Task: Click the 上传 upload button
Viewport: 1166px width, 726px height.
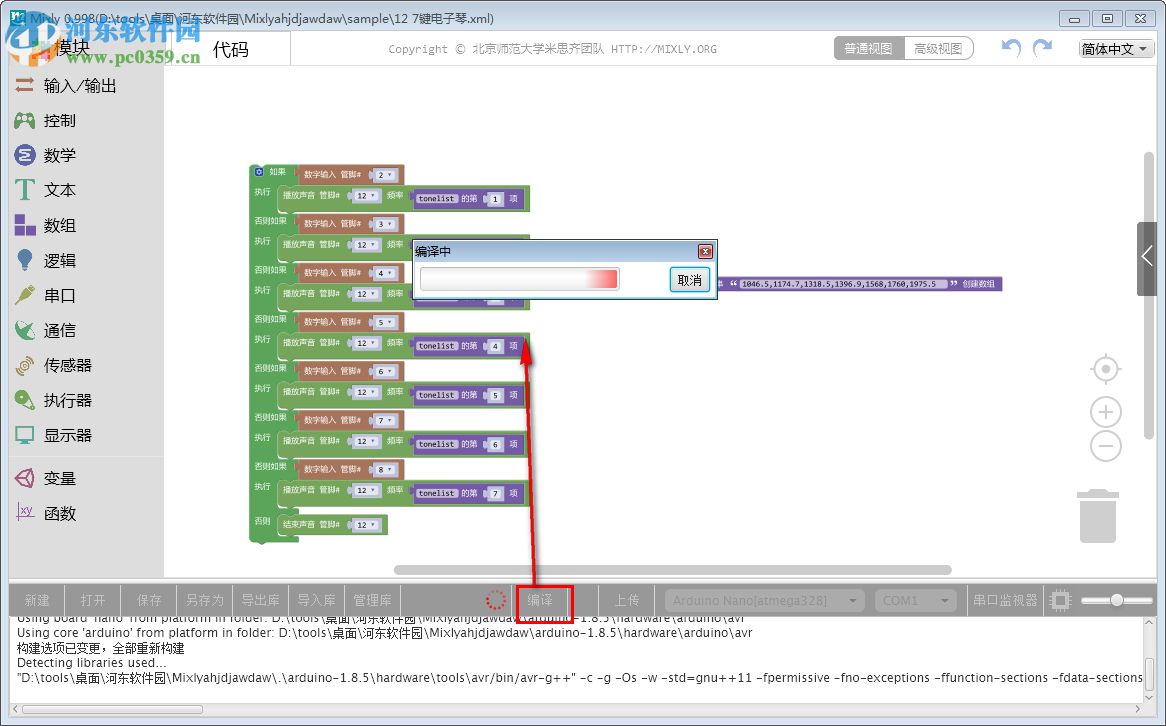Action: pos(627,600)
